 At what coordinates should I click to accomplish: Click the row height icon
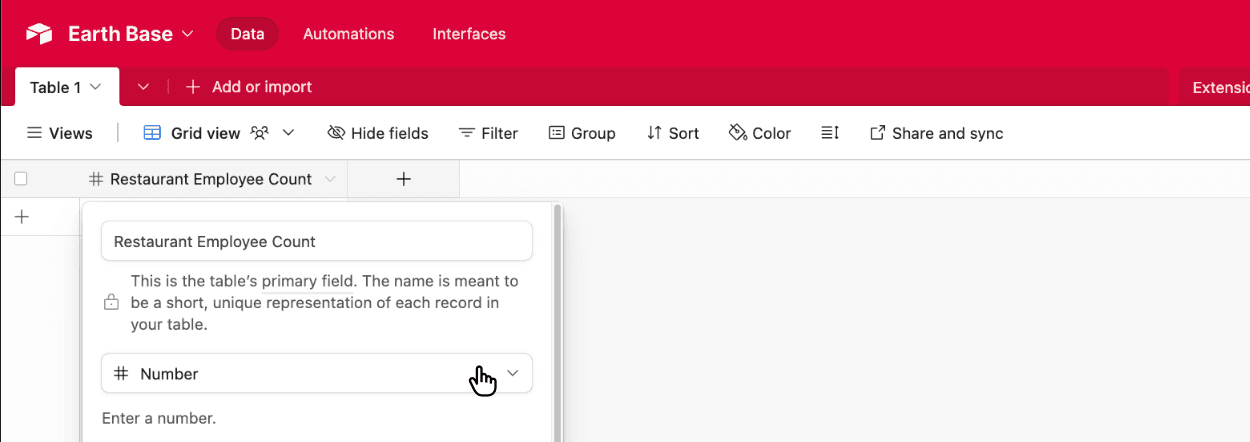pyautogui.click(x=830, y=133)
